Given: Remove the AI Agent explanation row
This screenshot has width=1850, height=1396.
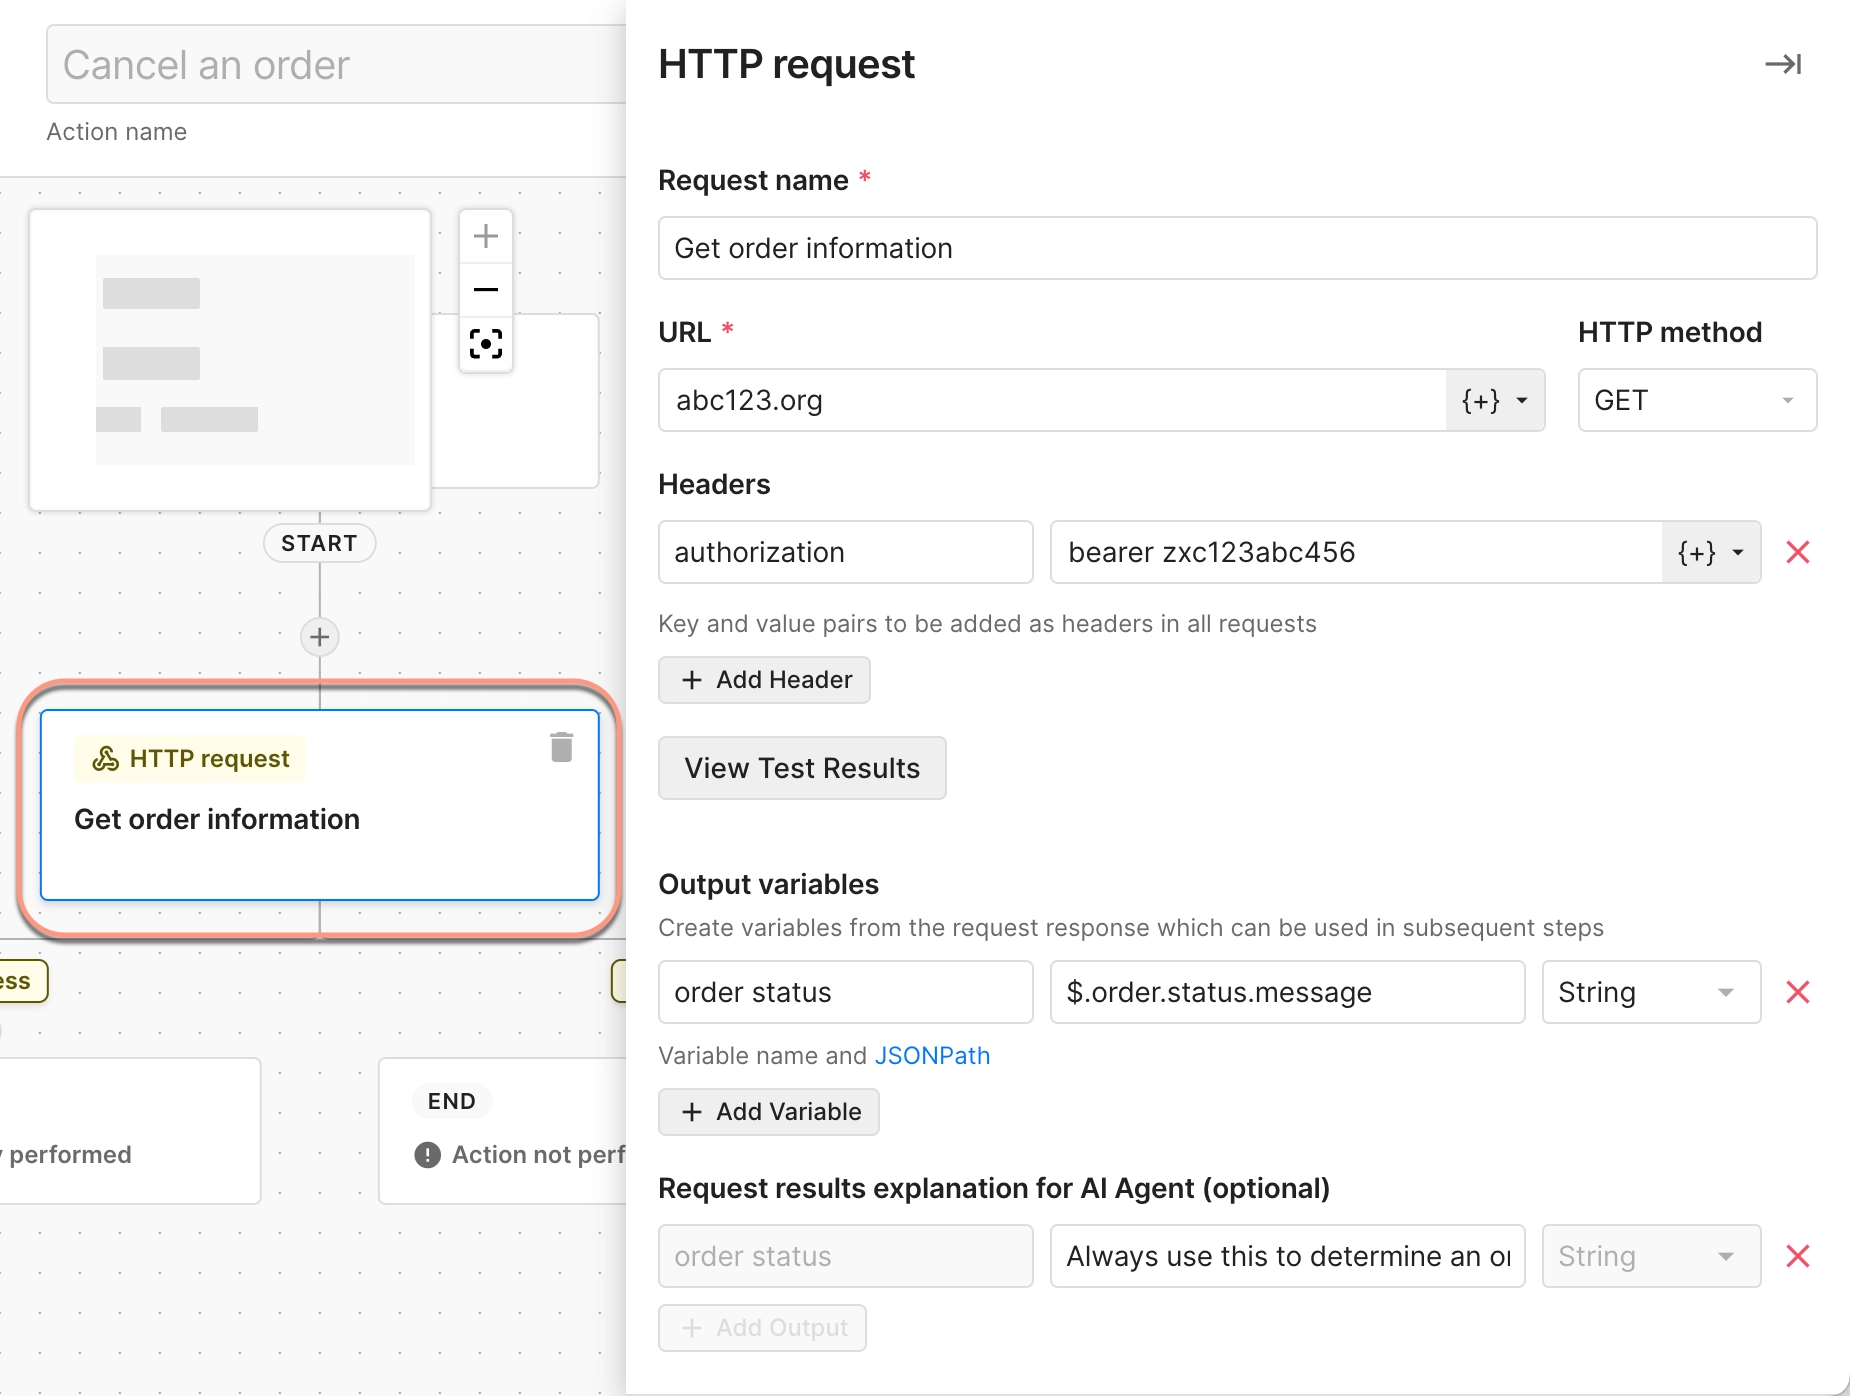Looking at the screenshot, I should [1798, 1256].
